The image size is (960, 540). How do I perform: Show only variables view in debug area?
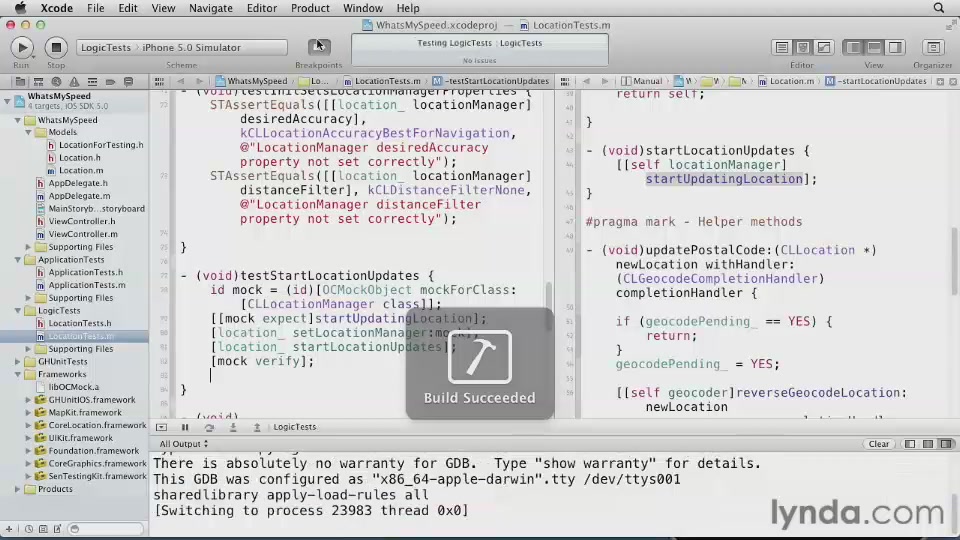click(910, 444)
